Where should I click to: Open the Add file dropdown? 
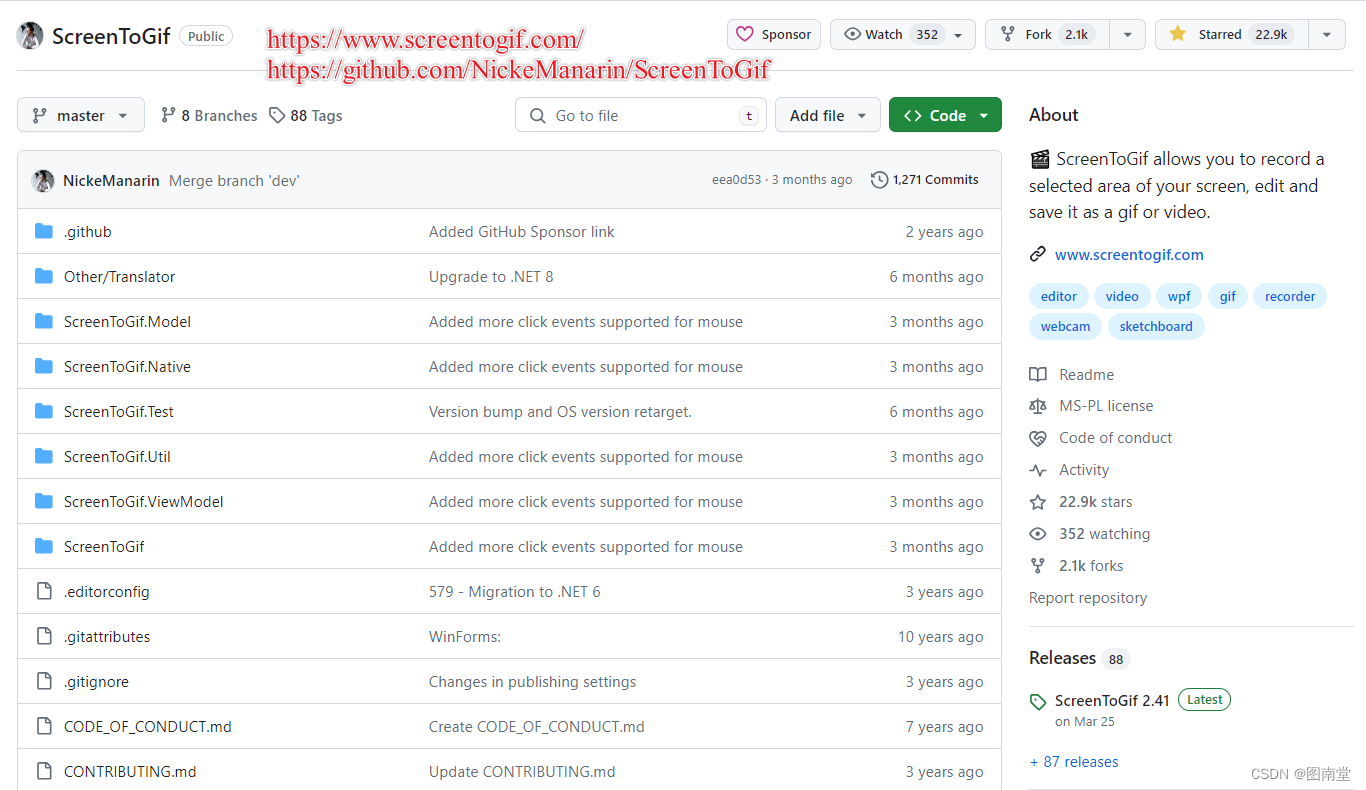coord(828,115)
